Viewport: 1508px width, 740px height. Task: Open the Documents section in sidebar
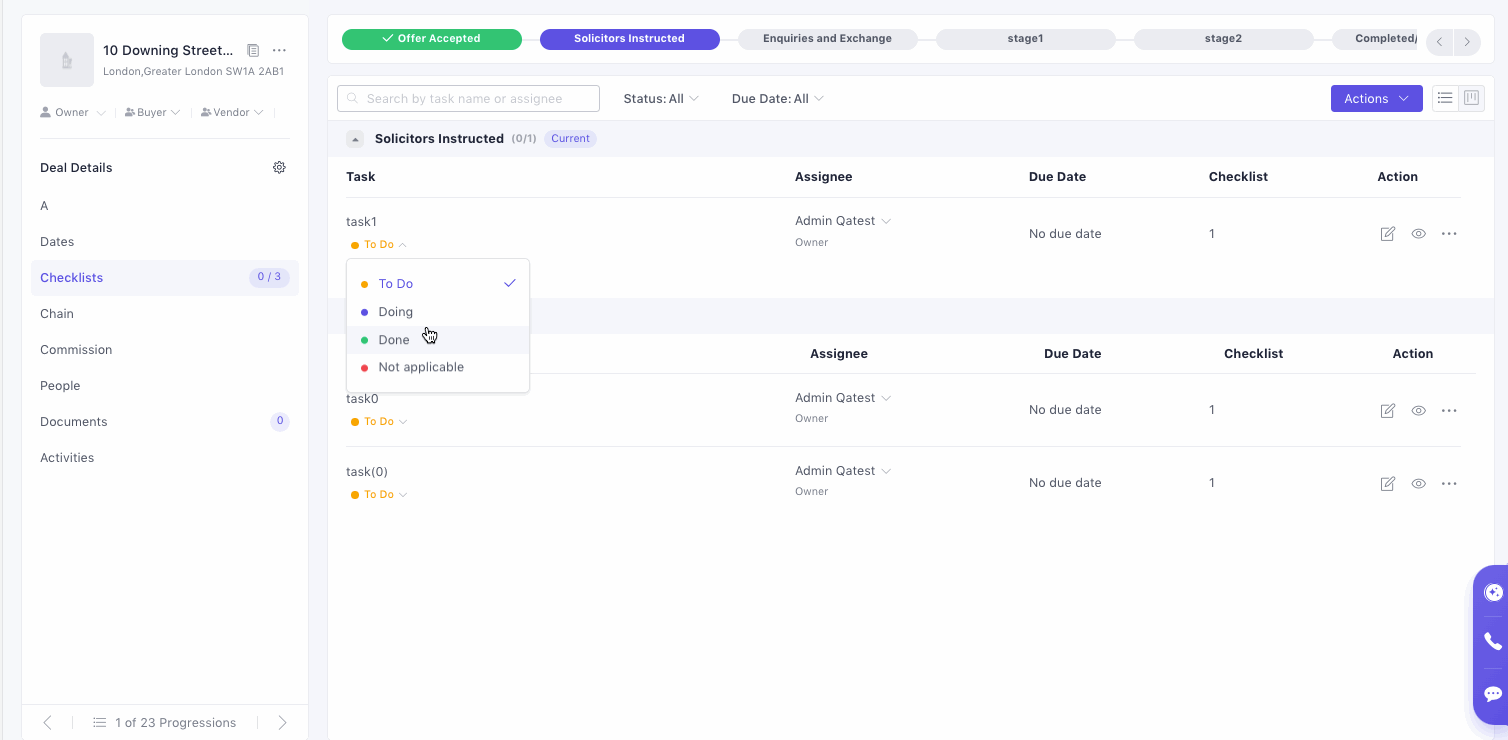[x=74, y=422]
